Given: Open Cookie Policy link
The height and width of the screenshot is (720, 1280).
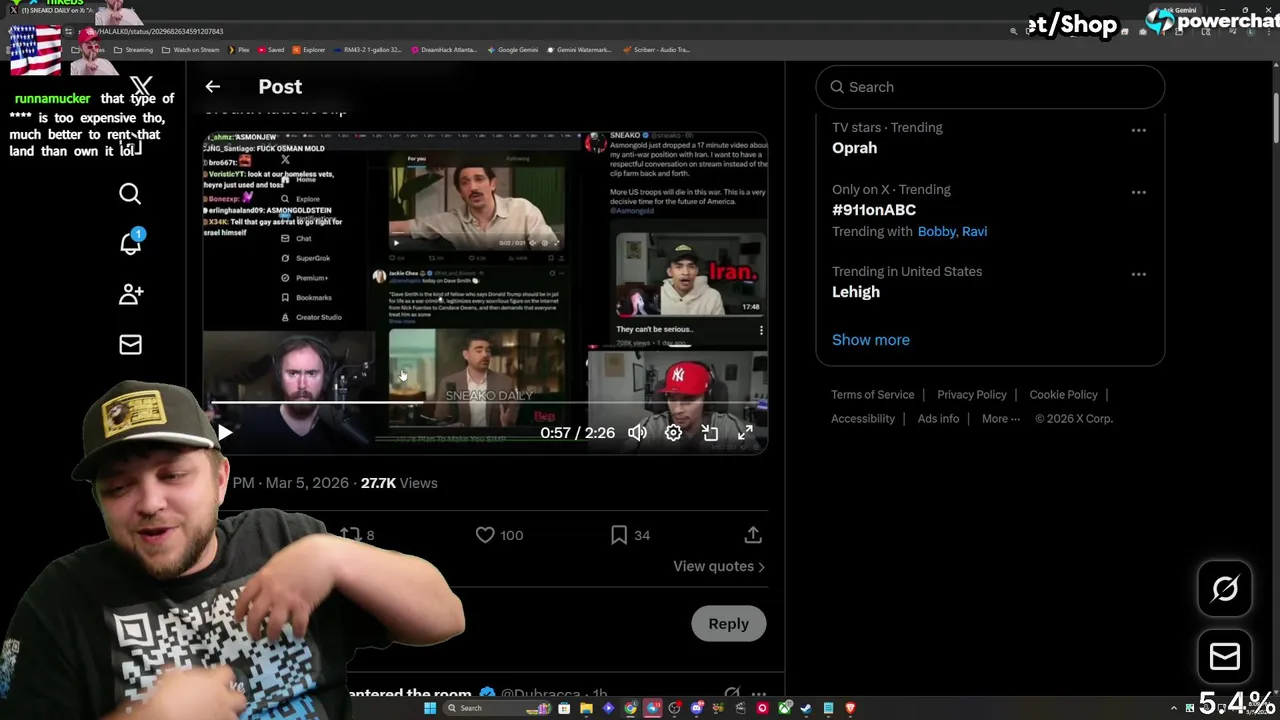Looking at the screenshot, I should [x=1063, y=395].
